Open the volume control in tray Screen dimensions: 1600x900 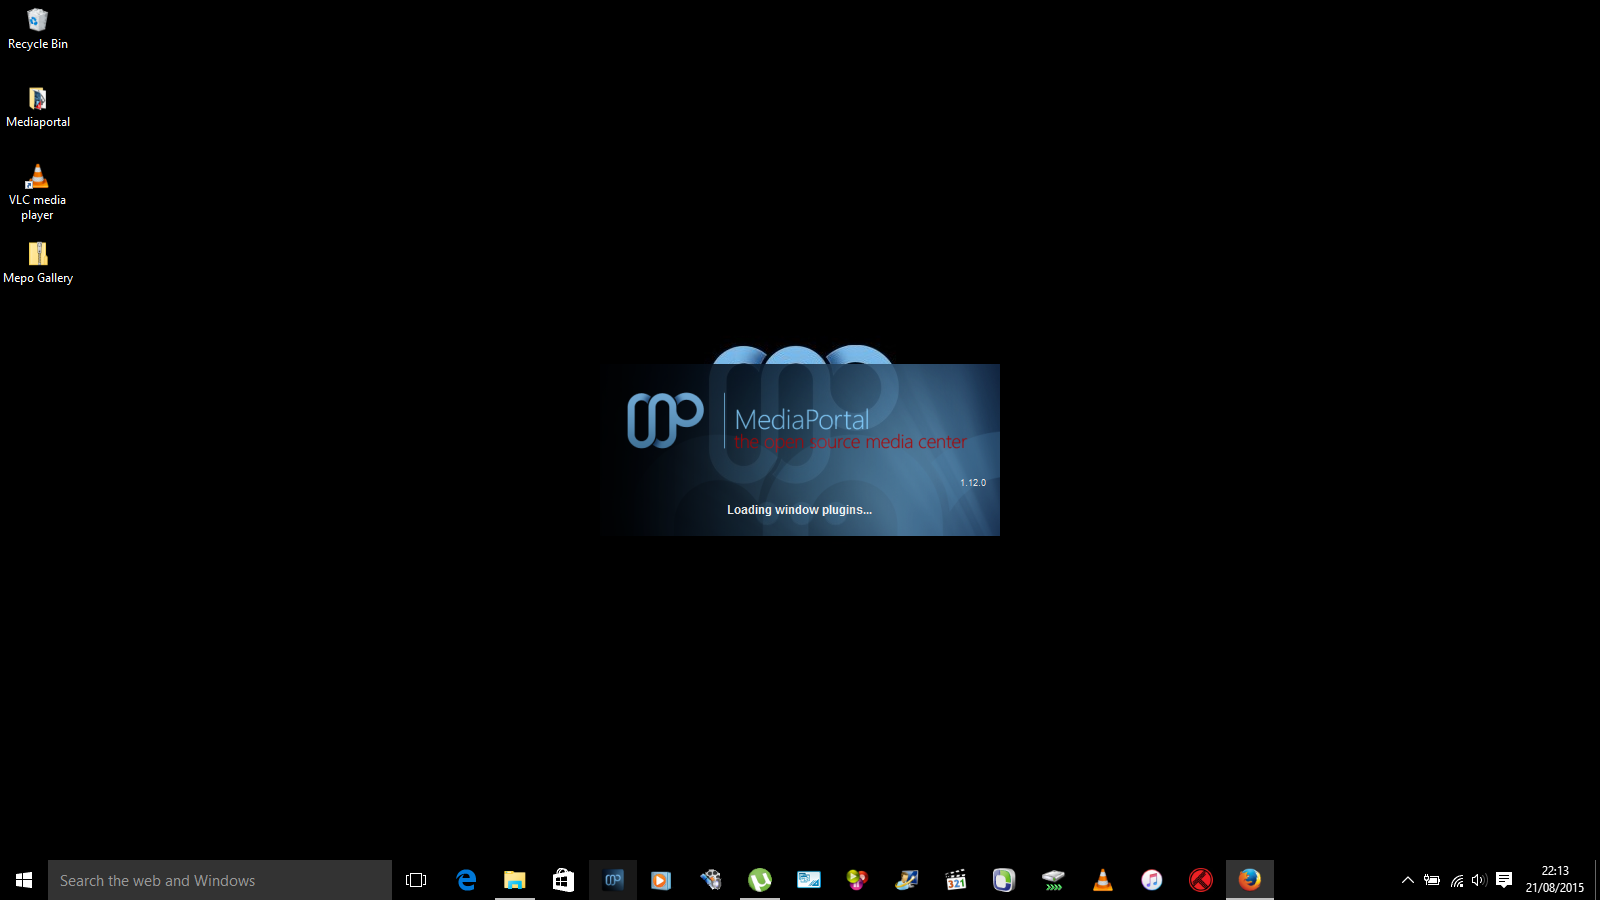(x=1479, y=880)
